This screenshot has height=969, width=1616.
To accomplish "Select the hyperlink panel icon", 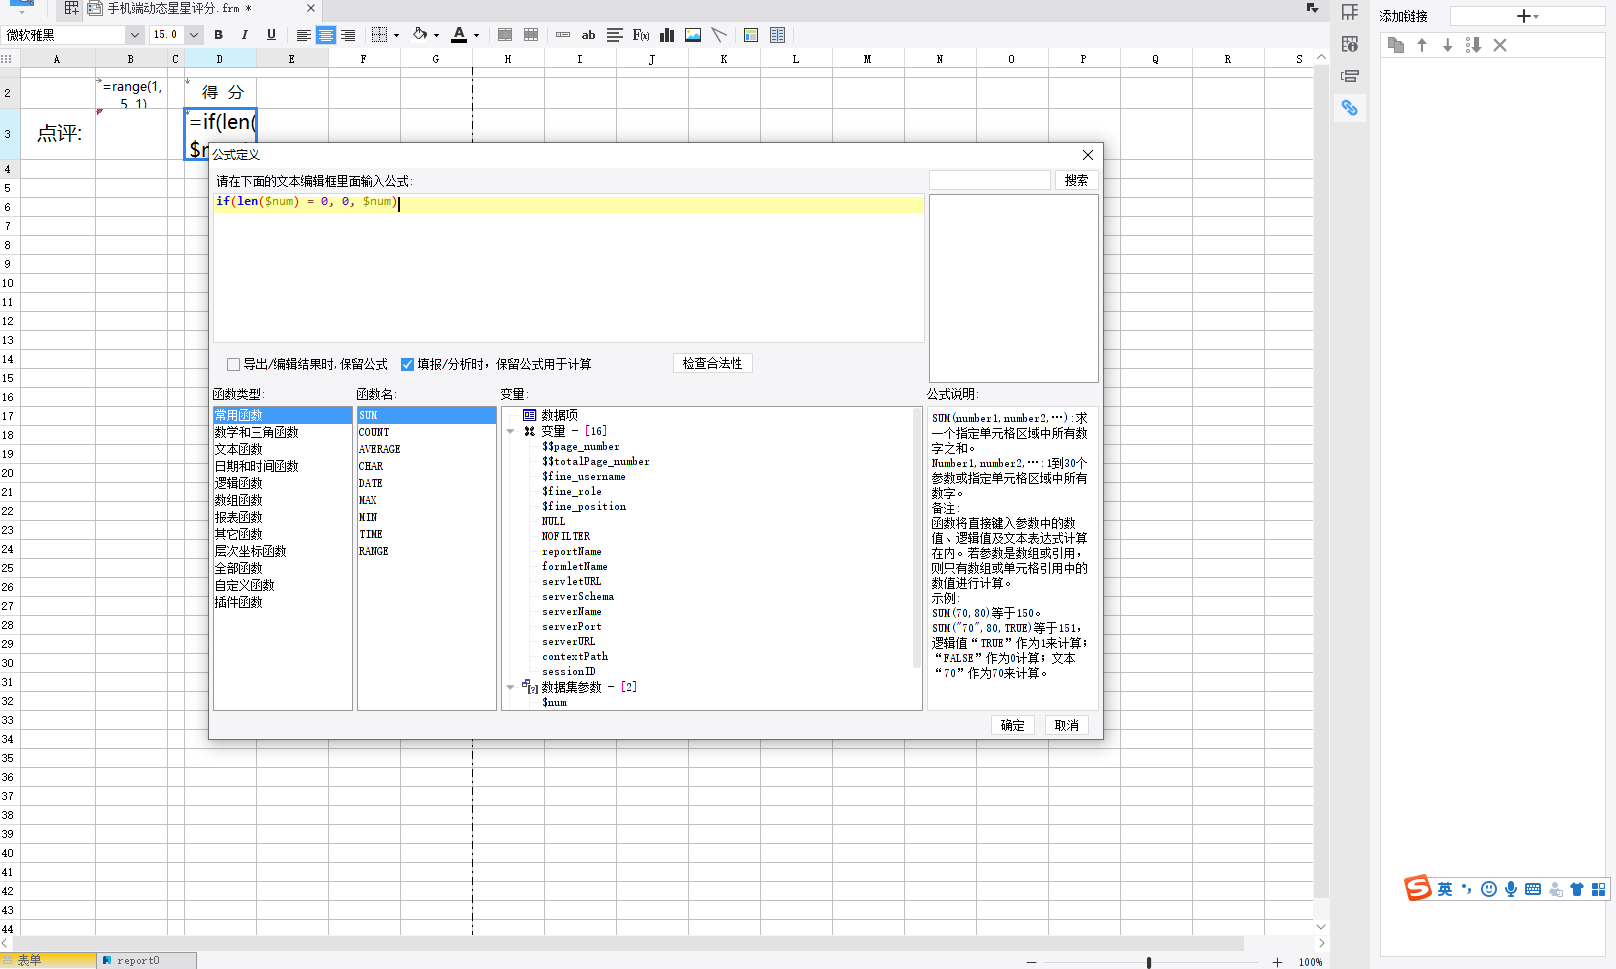I will [1350, 107].
